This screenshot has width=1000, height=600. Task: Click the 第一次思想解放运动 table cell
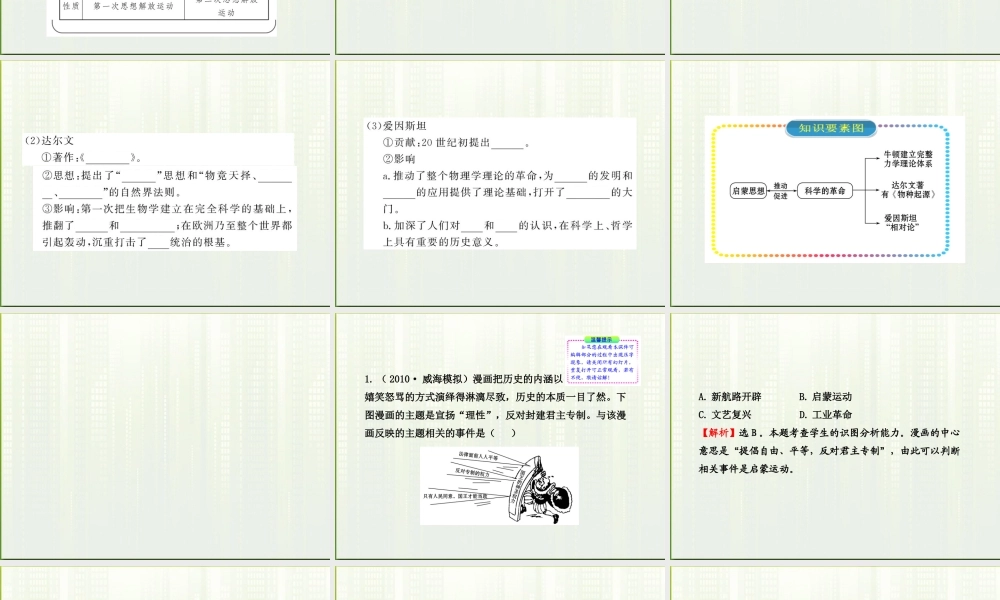coord(133,6)
